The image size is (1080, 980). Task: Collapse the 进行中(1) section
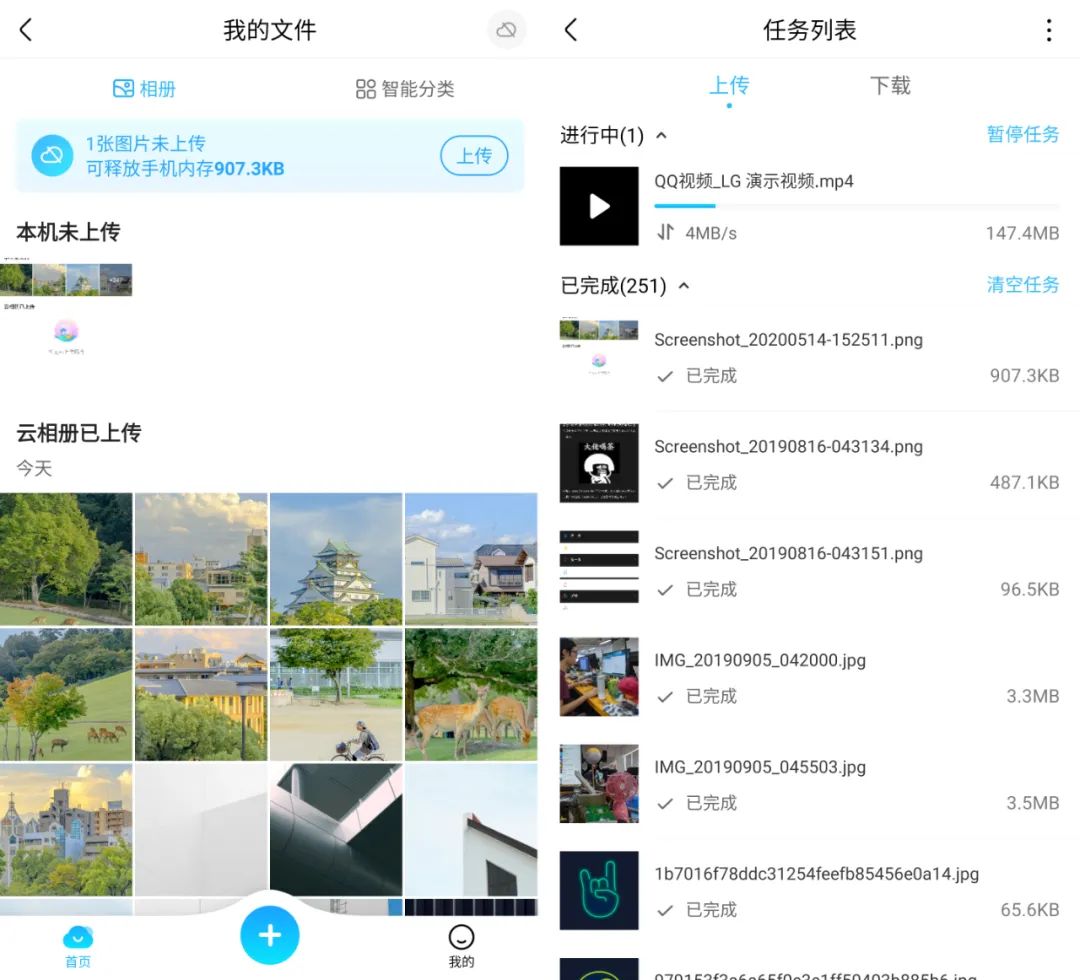tap(661, 135)
